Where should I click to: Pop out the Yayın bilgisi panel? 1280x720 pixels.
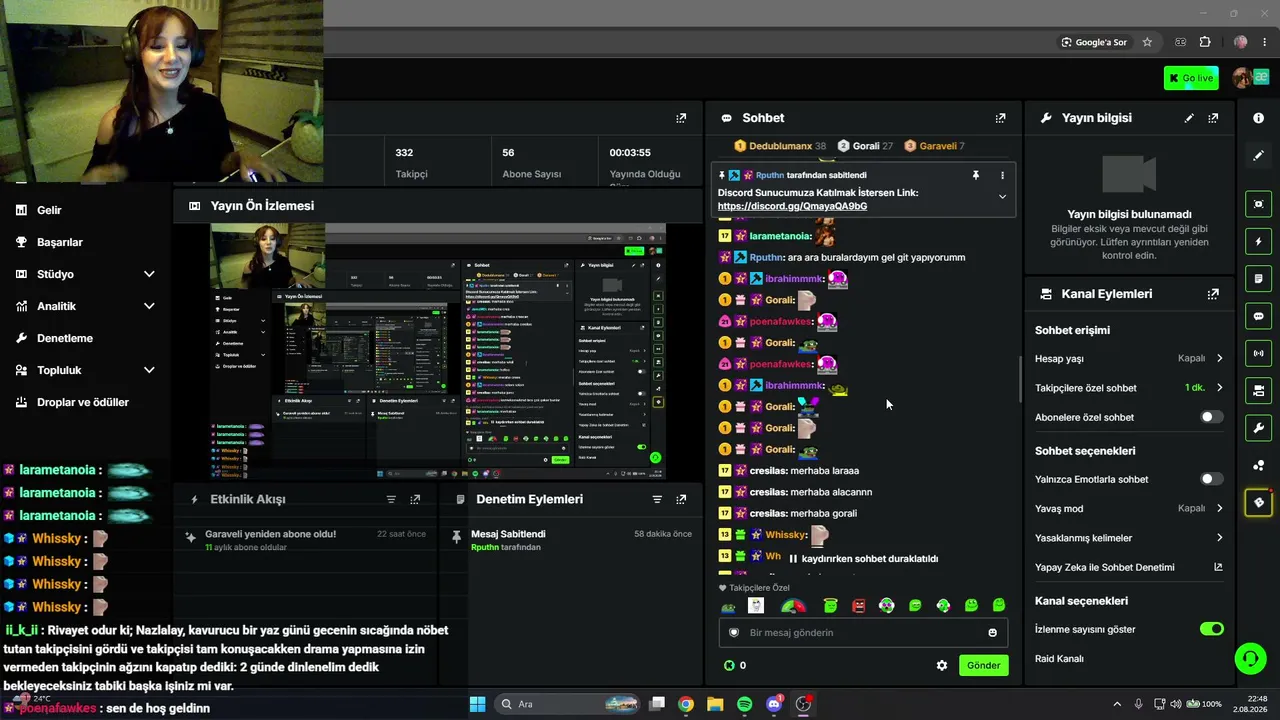(x=1213, y=118)
